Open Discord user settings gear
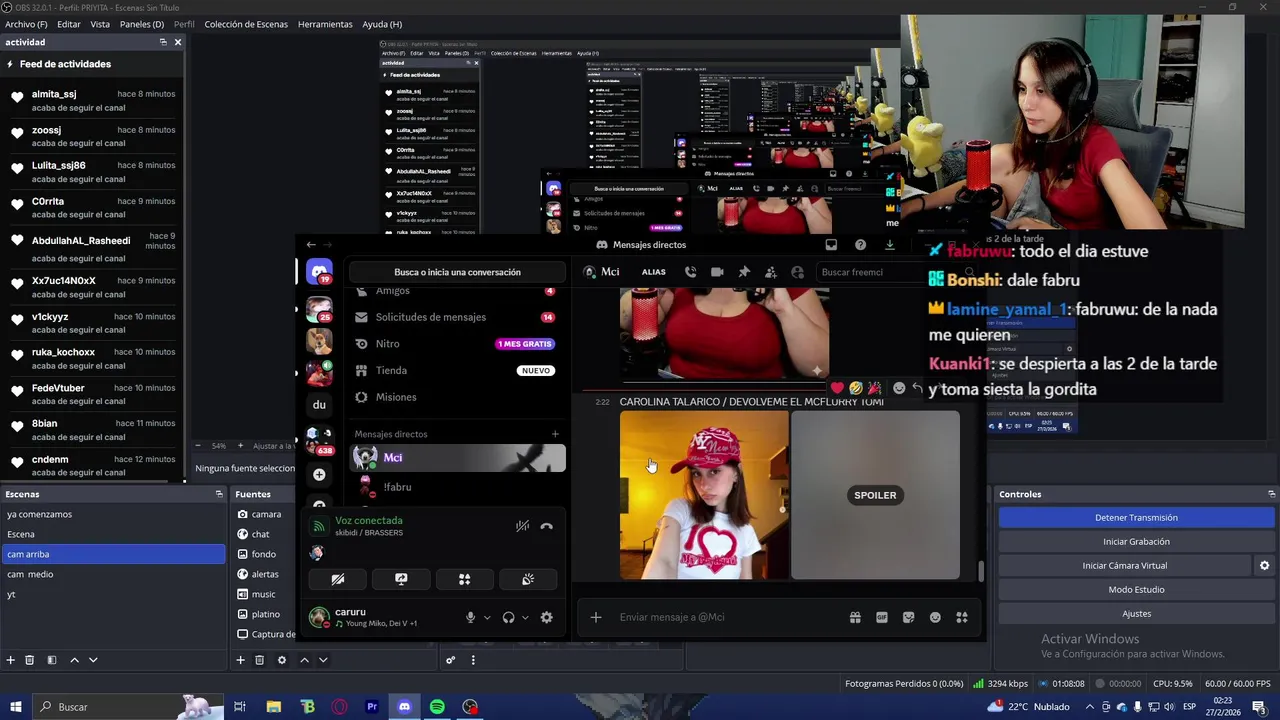Image resolution: width=1280 pixels, height=720 pixels. coord(546,617)
